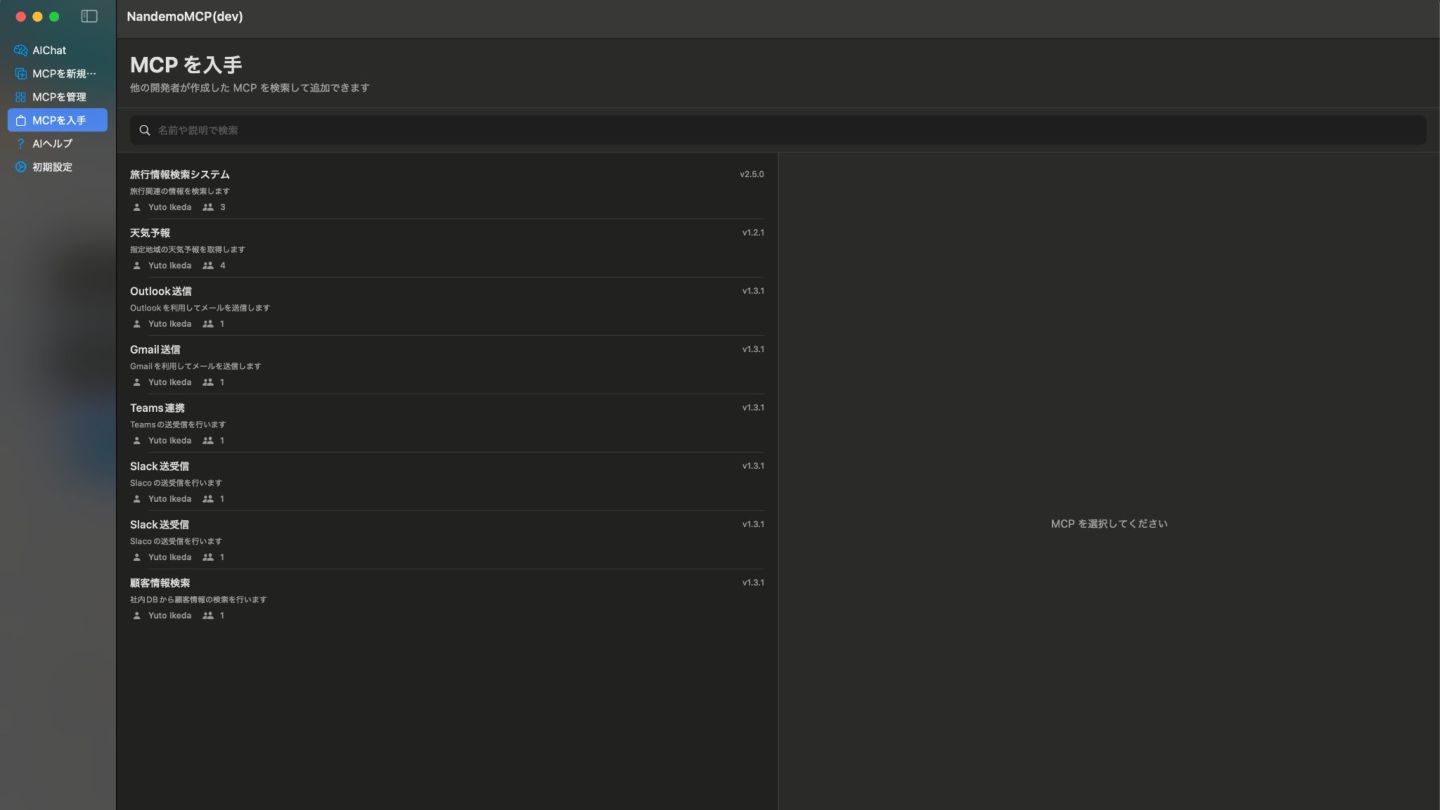Click users icon in Gmail送信 row

point(208,382)
